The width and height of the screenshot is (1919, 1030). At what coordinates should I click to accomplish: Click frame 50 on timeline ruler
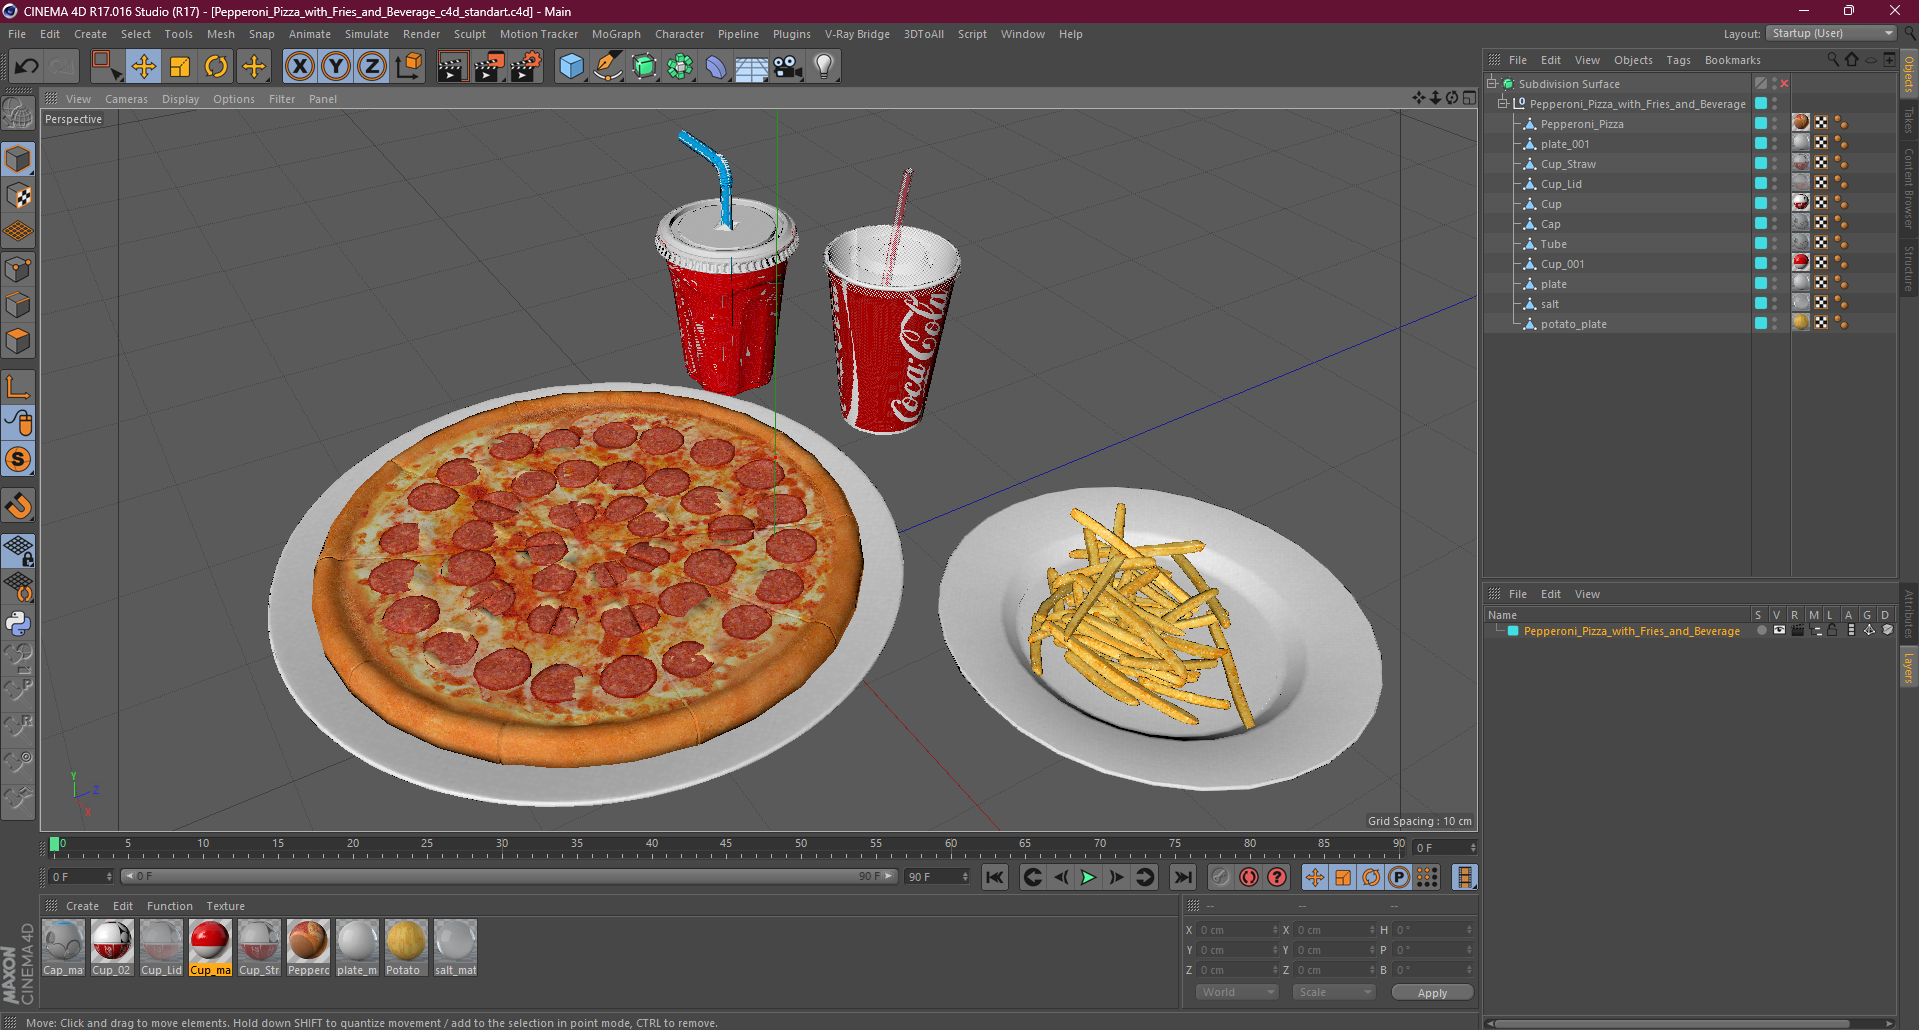801,846
